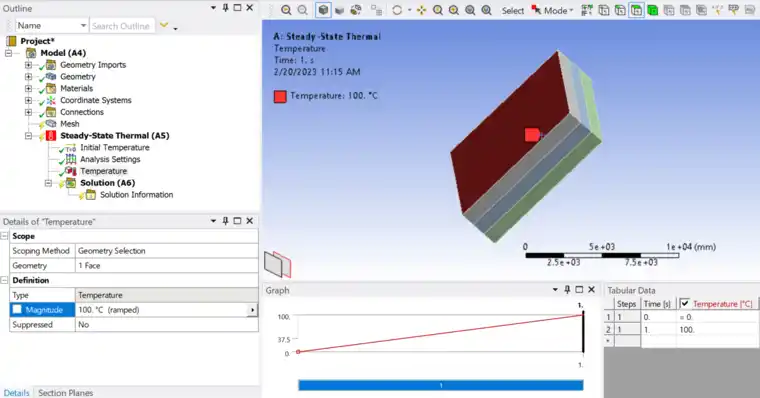Activate the Pan view tool
The height and width of the screenshot is (398, 760).
click(x=421, y=10)
